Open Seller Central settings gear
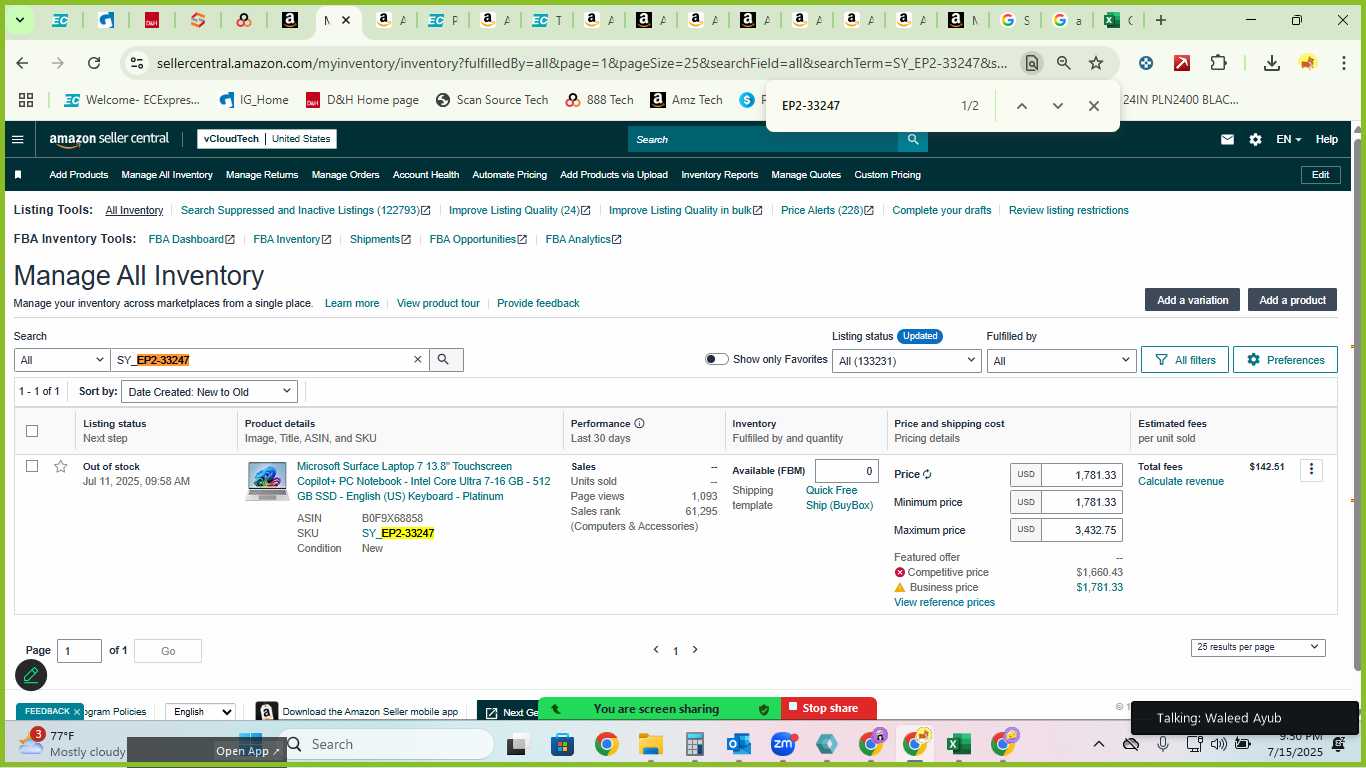The image size is (1366, 768). [x=1255, y=139]
